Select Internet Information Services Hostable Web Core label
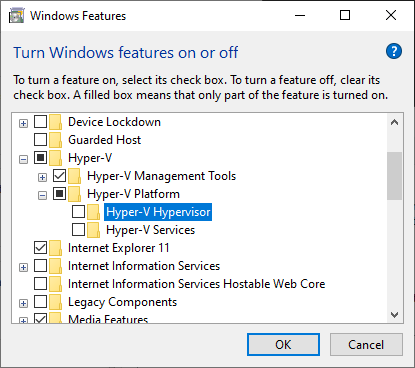The image size is (415, 368). [197, 284]
